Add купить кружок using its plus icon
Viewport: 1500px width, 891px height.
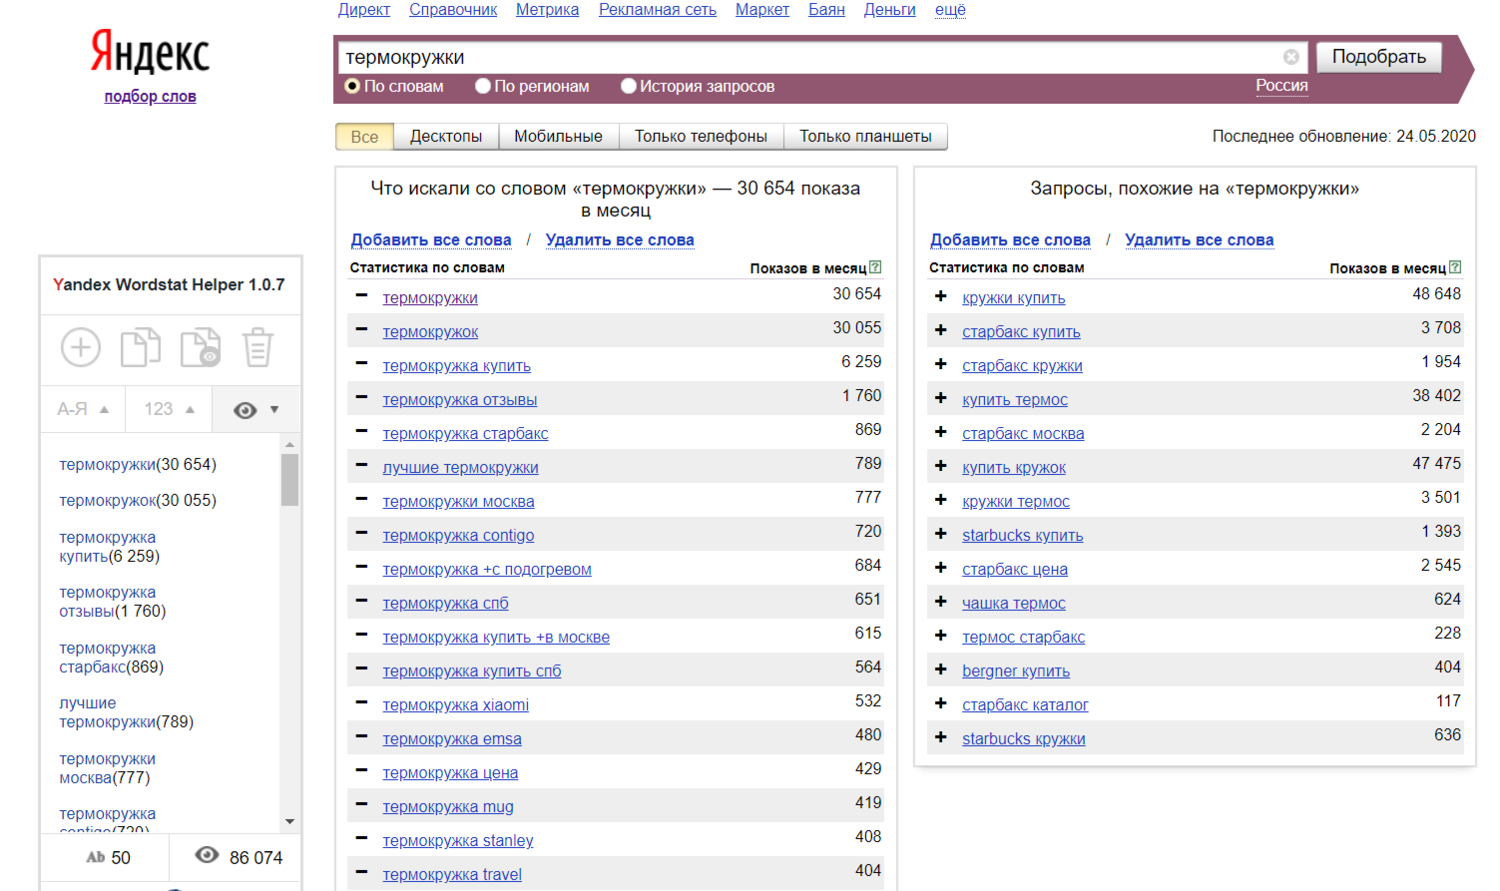(940, 466)
